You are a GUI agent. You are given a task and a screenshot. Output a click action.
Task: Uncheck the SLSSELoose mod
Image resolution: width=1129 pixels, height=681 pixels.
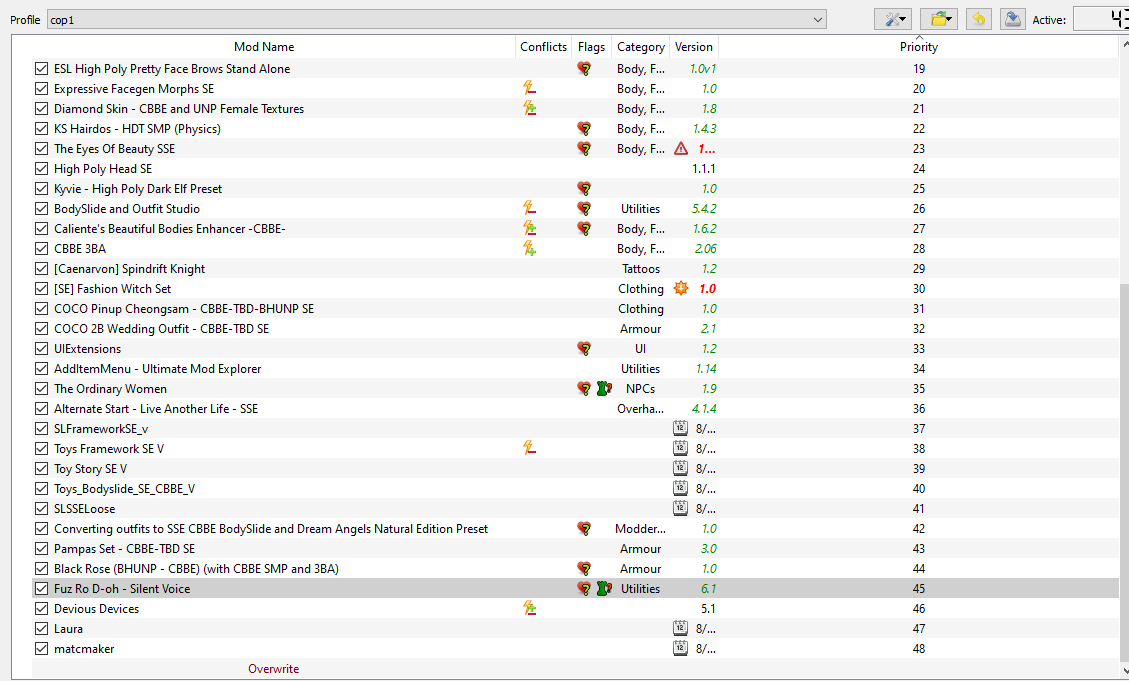[x=42, y=509]
